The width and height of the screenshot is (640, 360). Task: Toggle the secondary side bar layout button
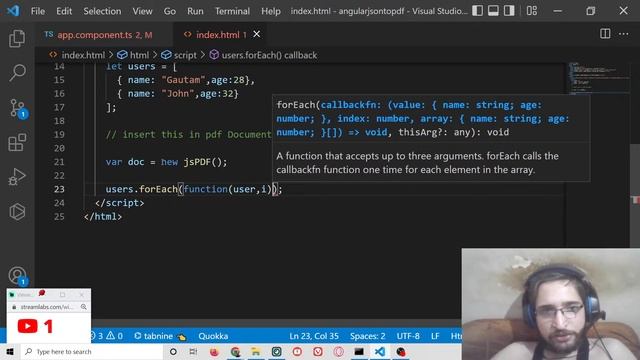click(x=509, y=11)
